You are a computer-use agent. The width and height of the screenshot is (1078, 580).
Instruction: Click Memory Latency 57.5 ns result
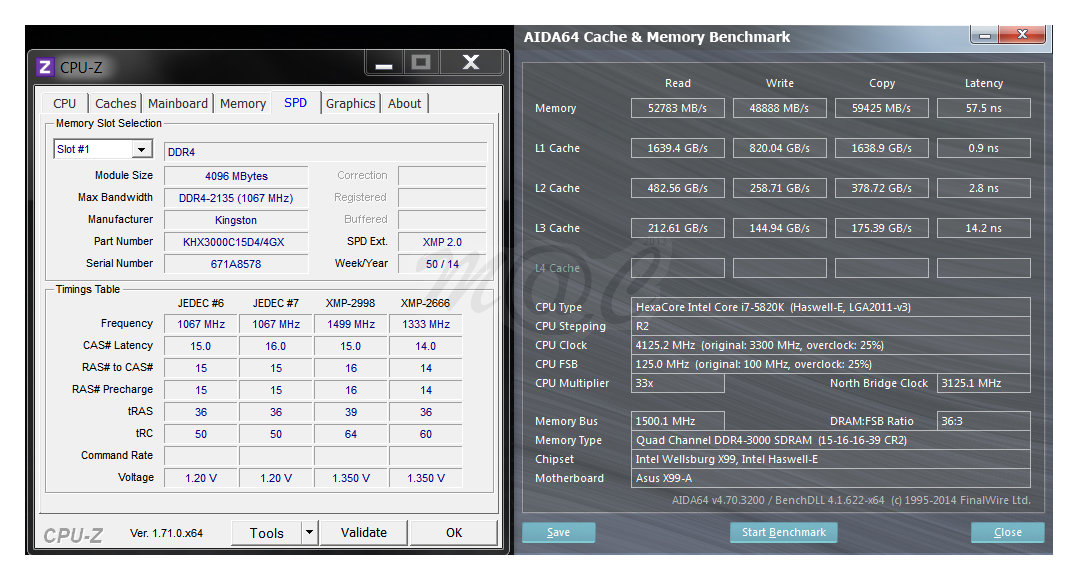coord(983,108)
